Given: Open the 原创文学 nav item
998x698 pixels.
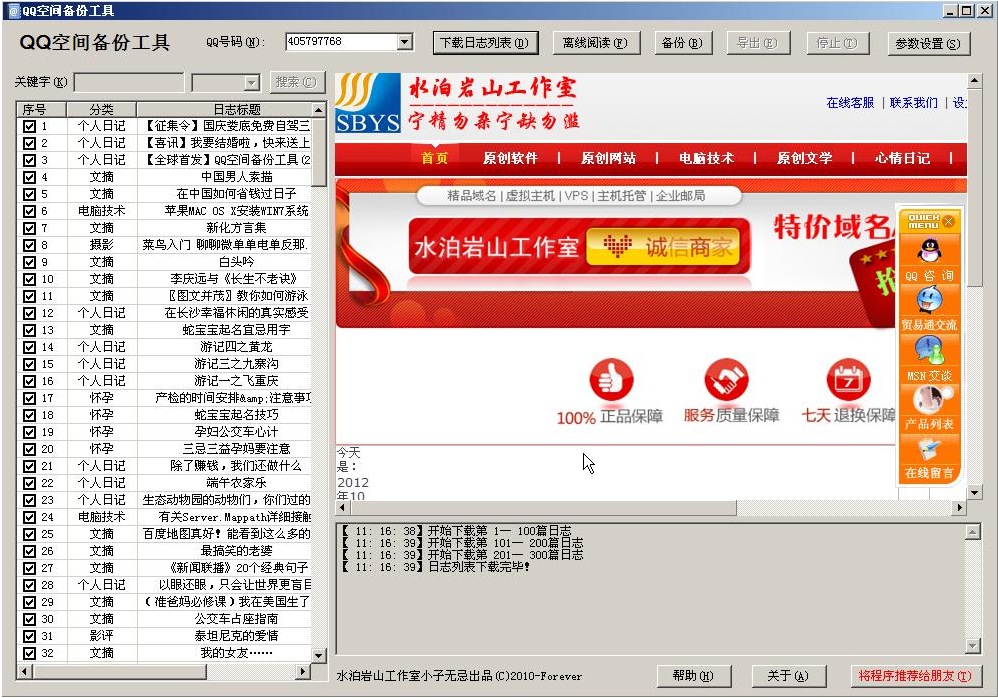Looking at the screenshot, I should point(804,158).
